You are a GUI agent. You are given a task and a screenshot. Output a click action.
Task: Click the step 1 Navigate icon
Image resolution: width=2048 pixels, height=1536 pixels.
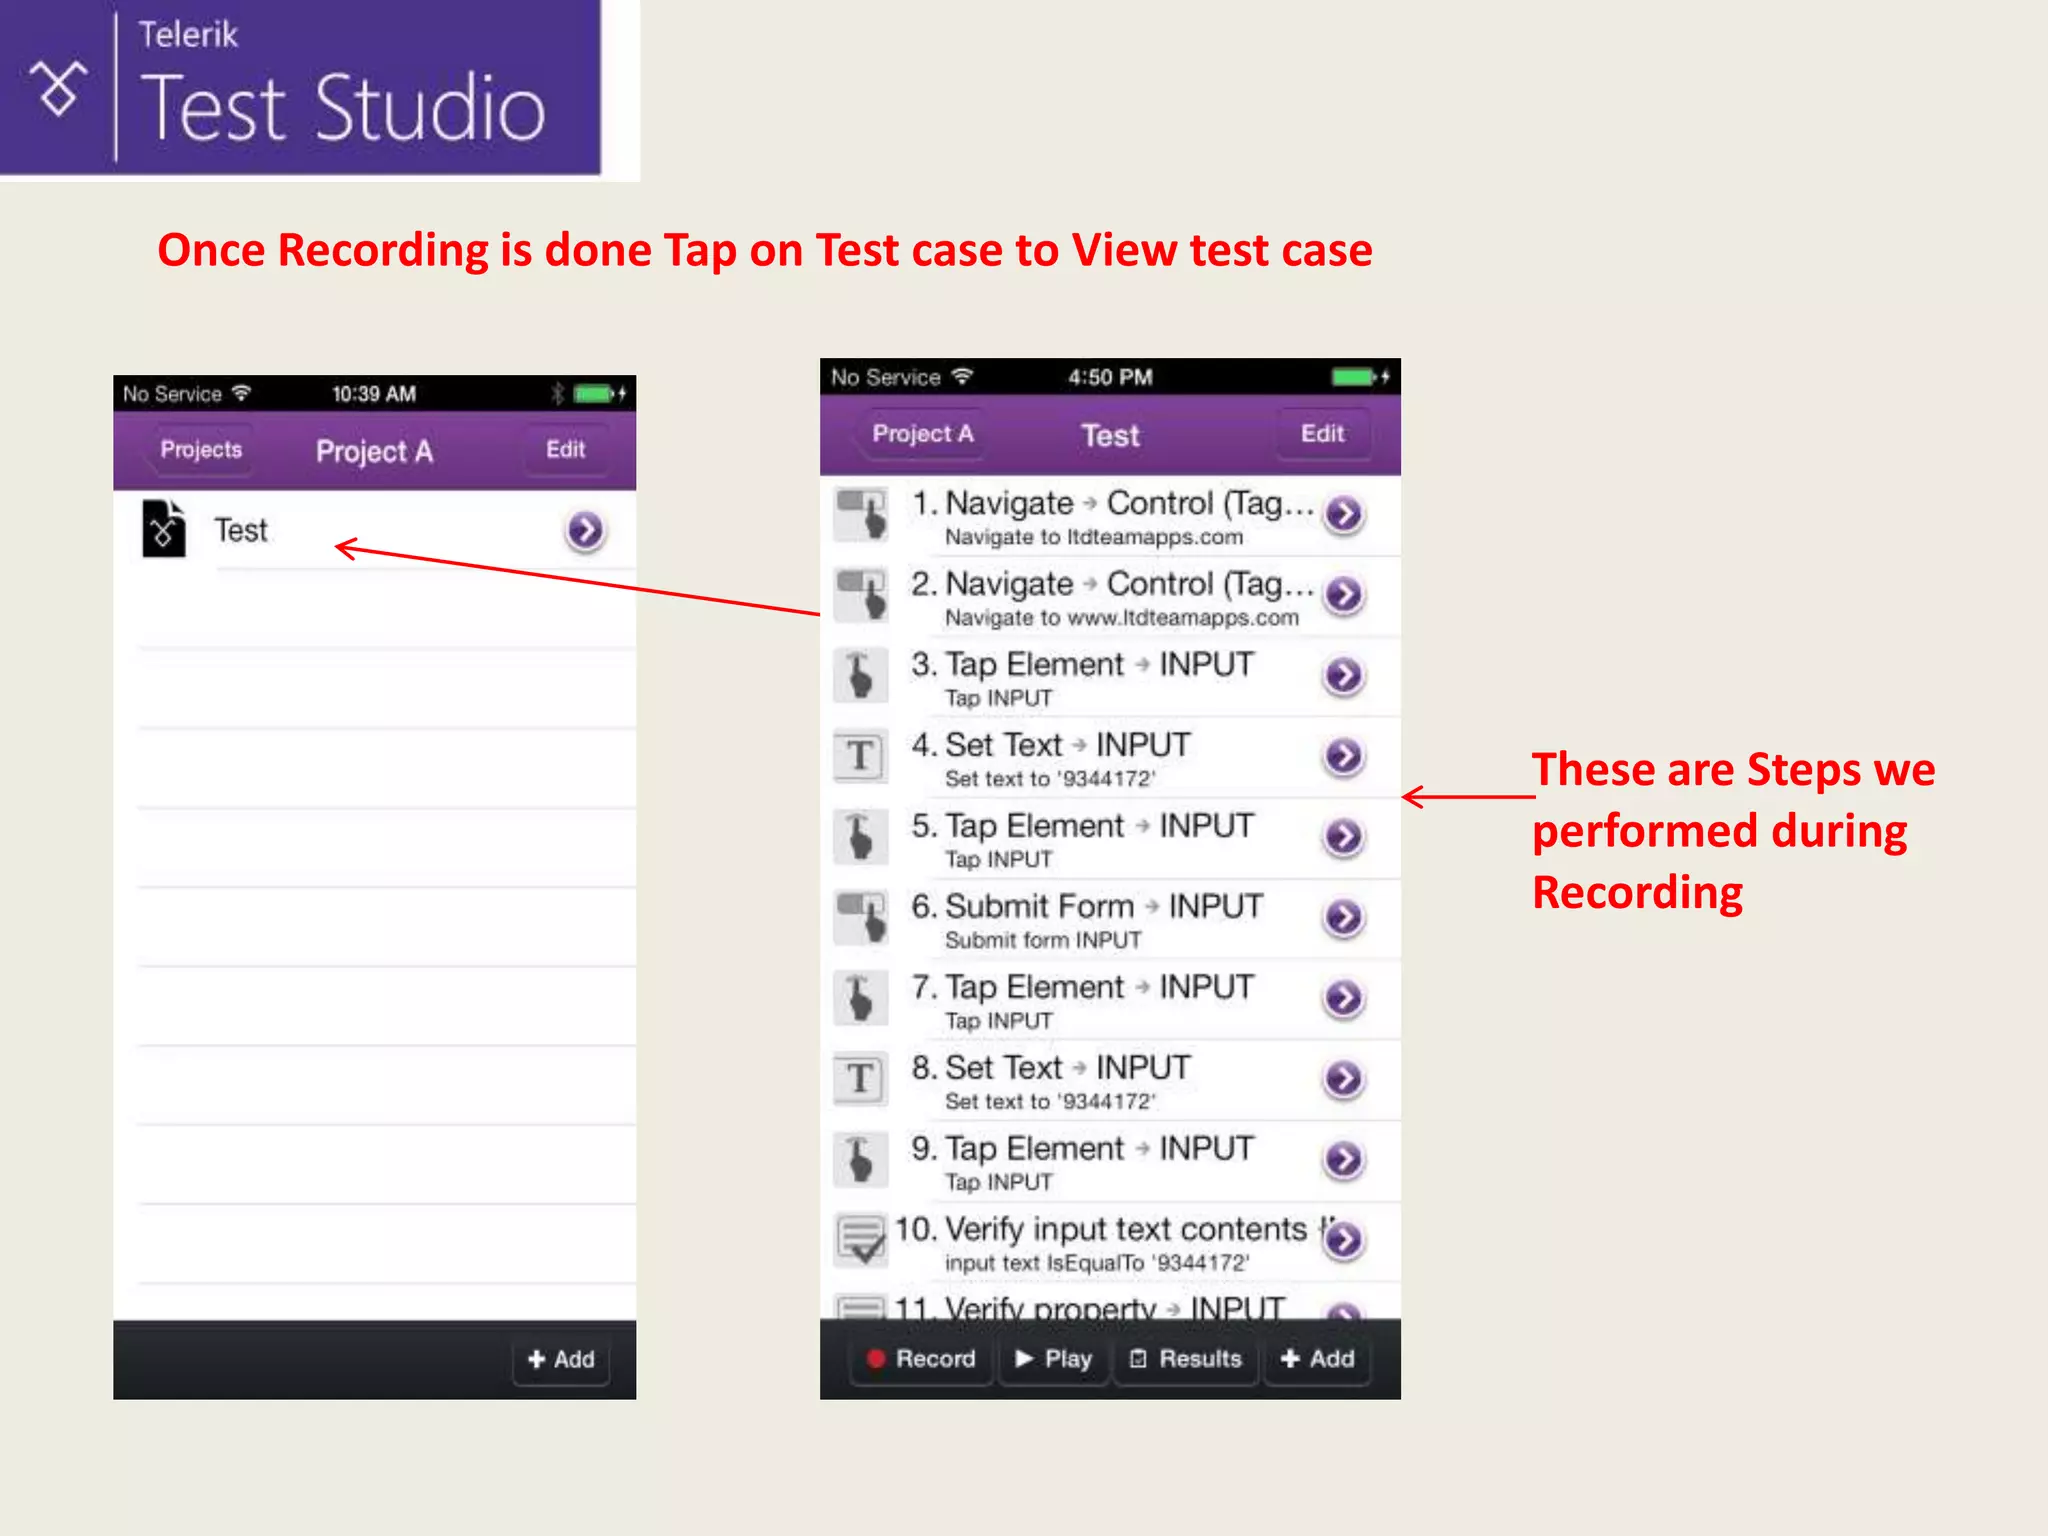pos(861,514)
